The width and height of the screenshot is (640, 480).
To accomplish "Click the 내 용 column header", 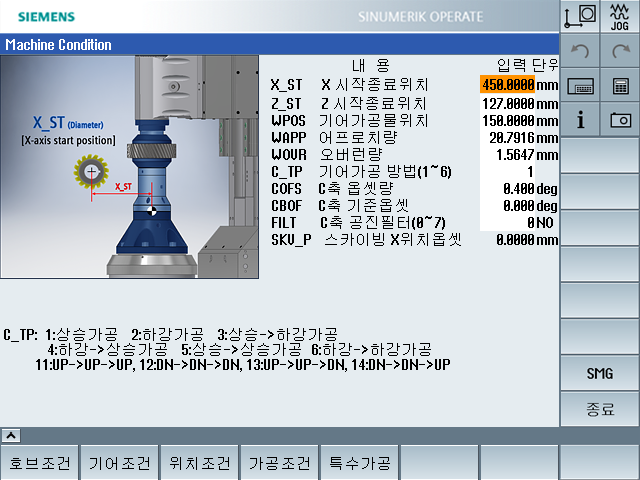I will coord(371,65).
